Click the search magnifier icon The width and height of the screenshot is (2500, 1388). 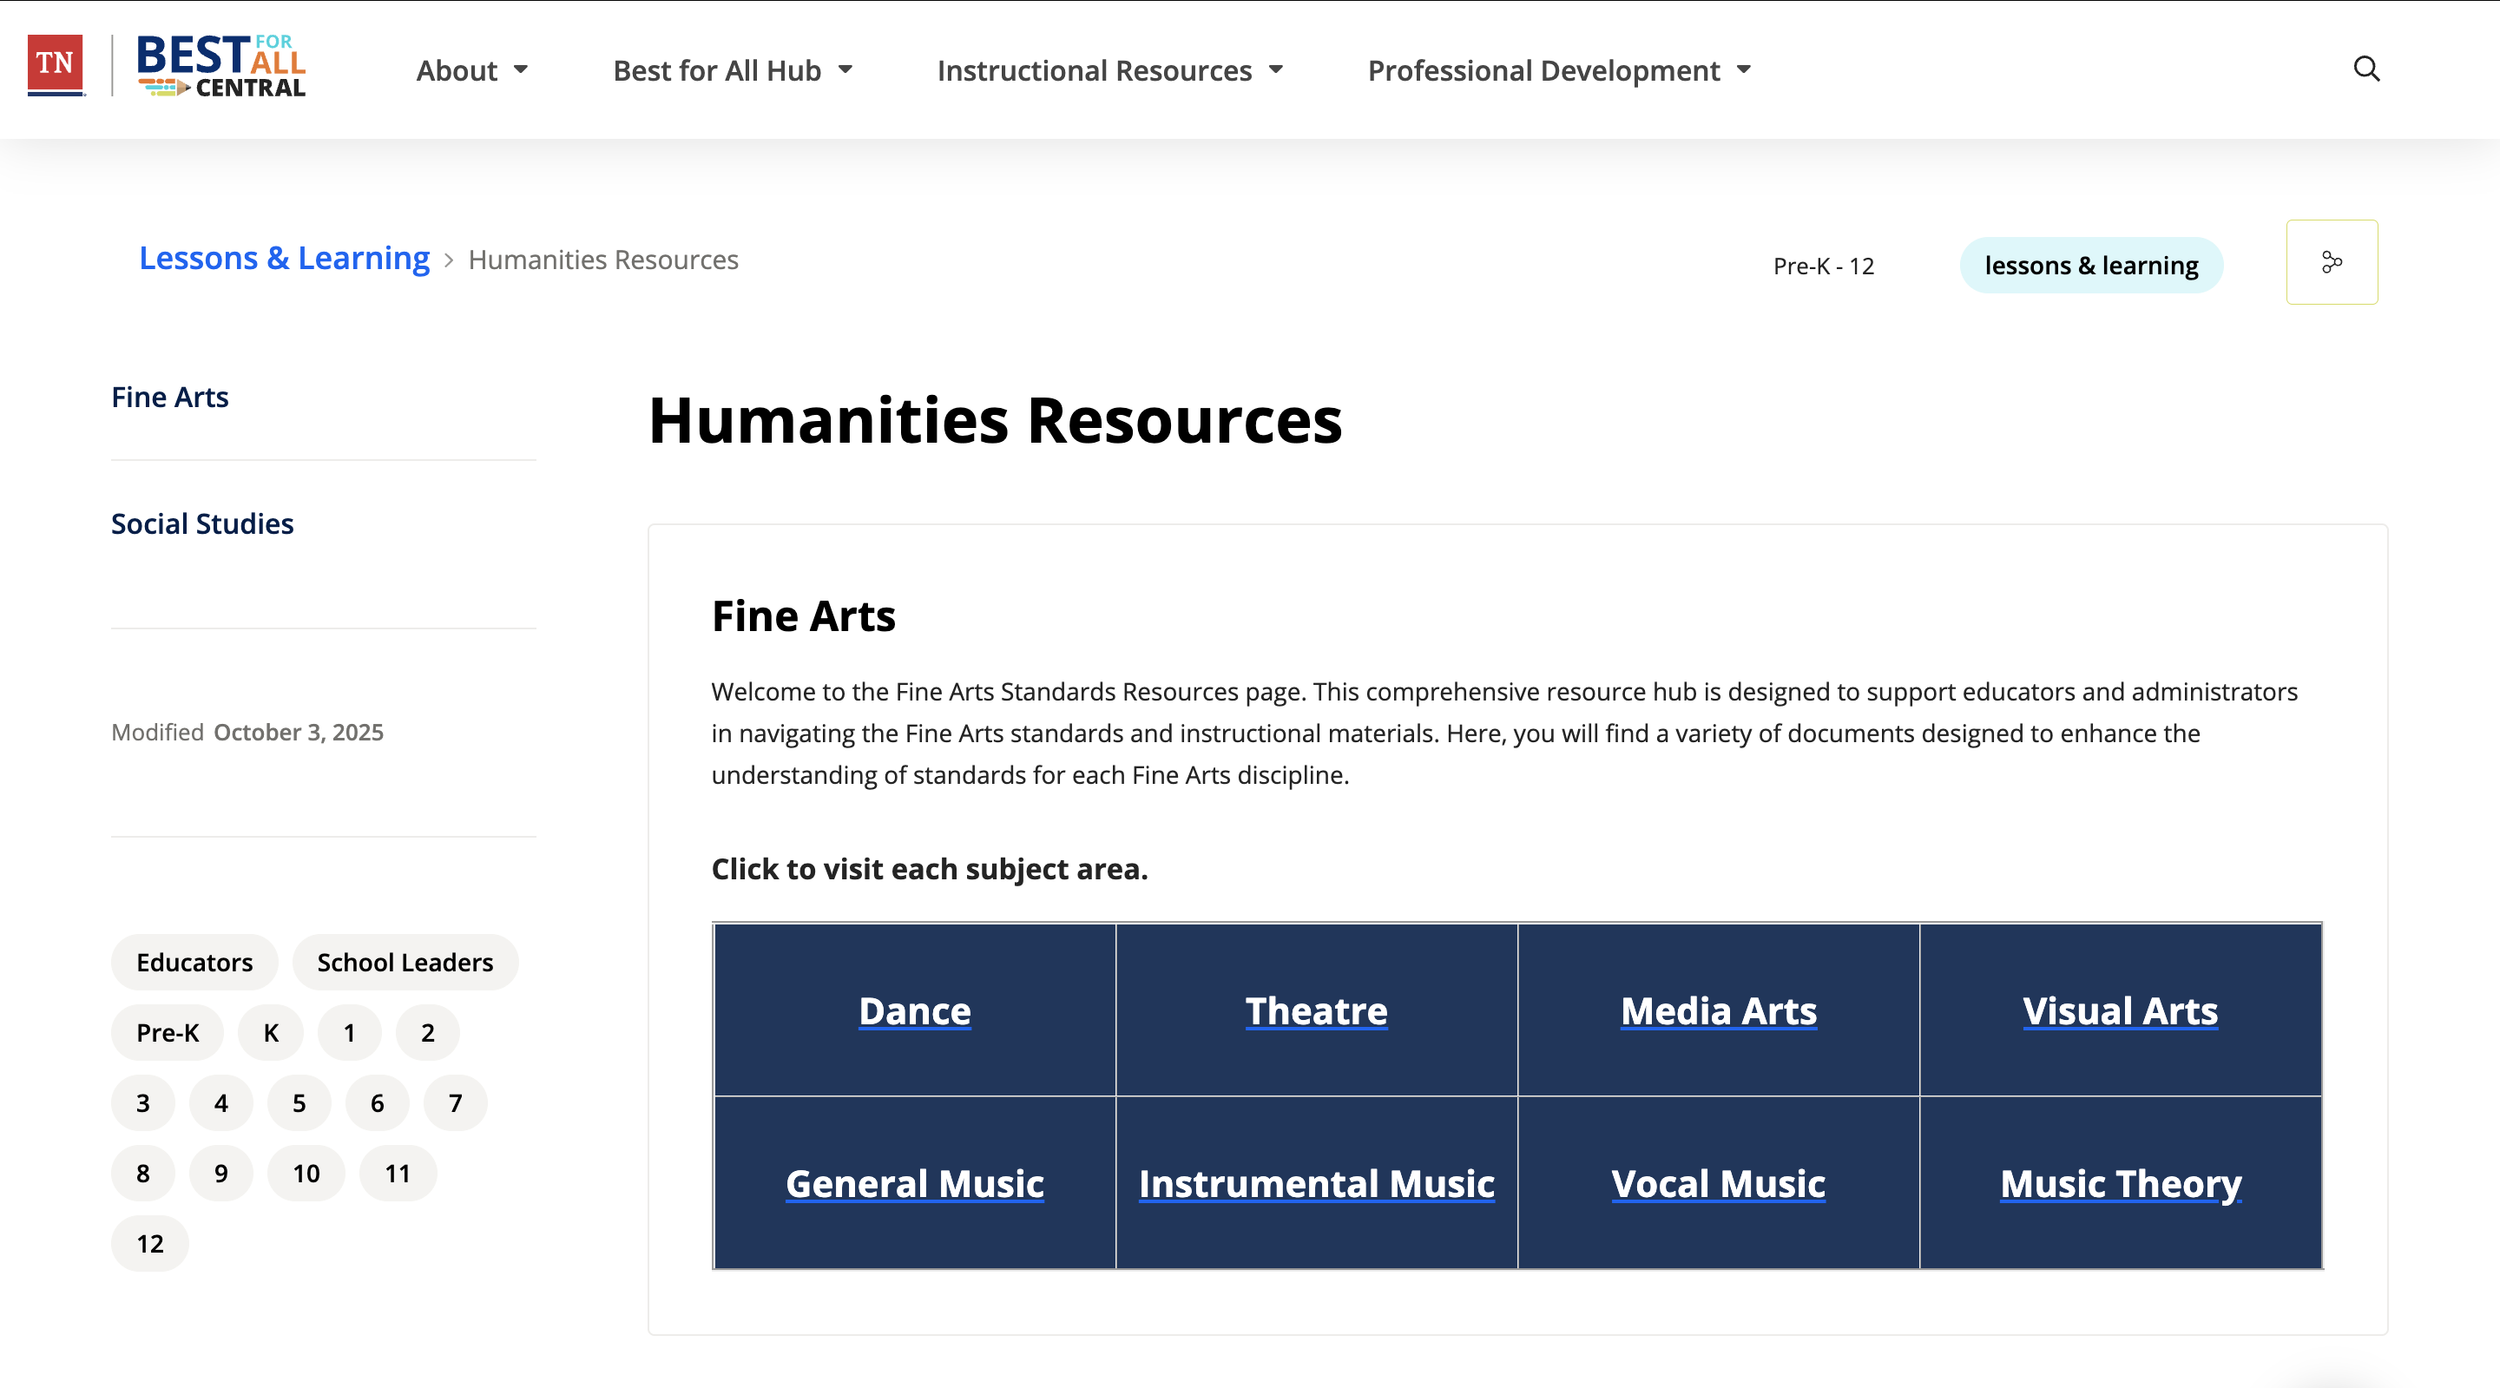[2366, 69]
